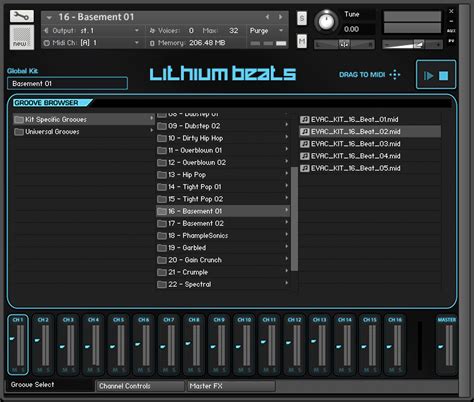
Task: Select the CH 12 channel label
Action: pyautogui.click(x=294, y=320)
